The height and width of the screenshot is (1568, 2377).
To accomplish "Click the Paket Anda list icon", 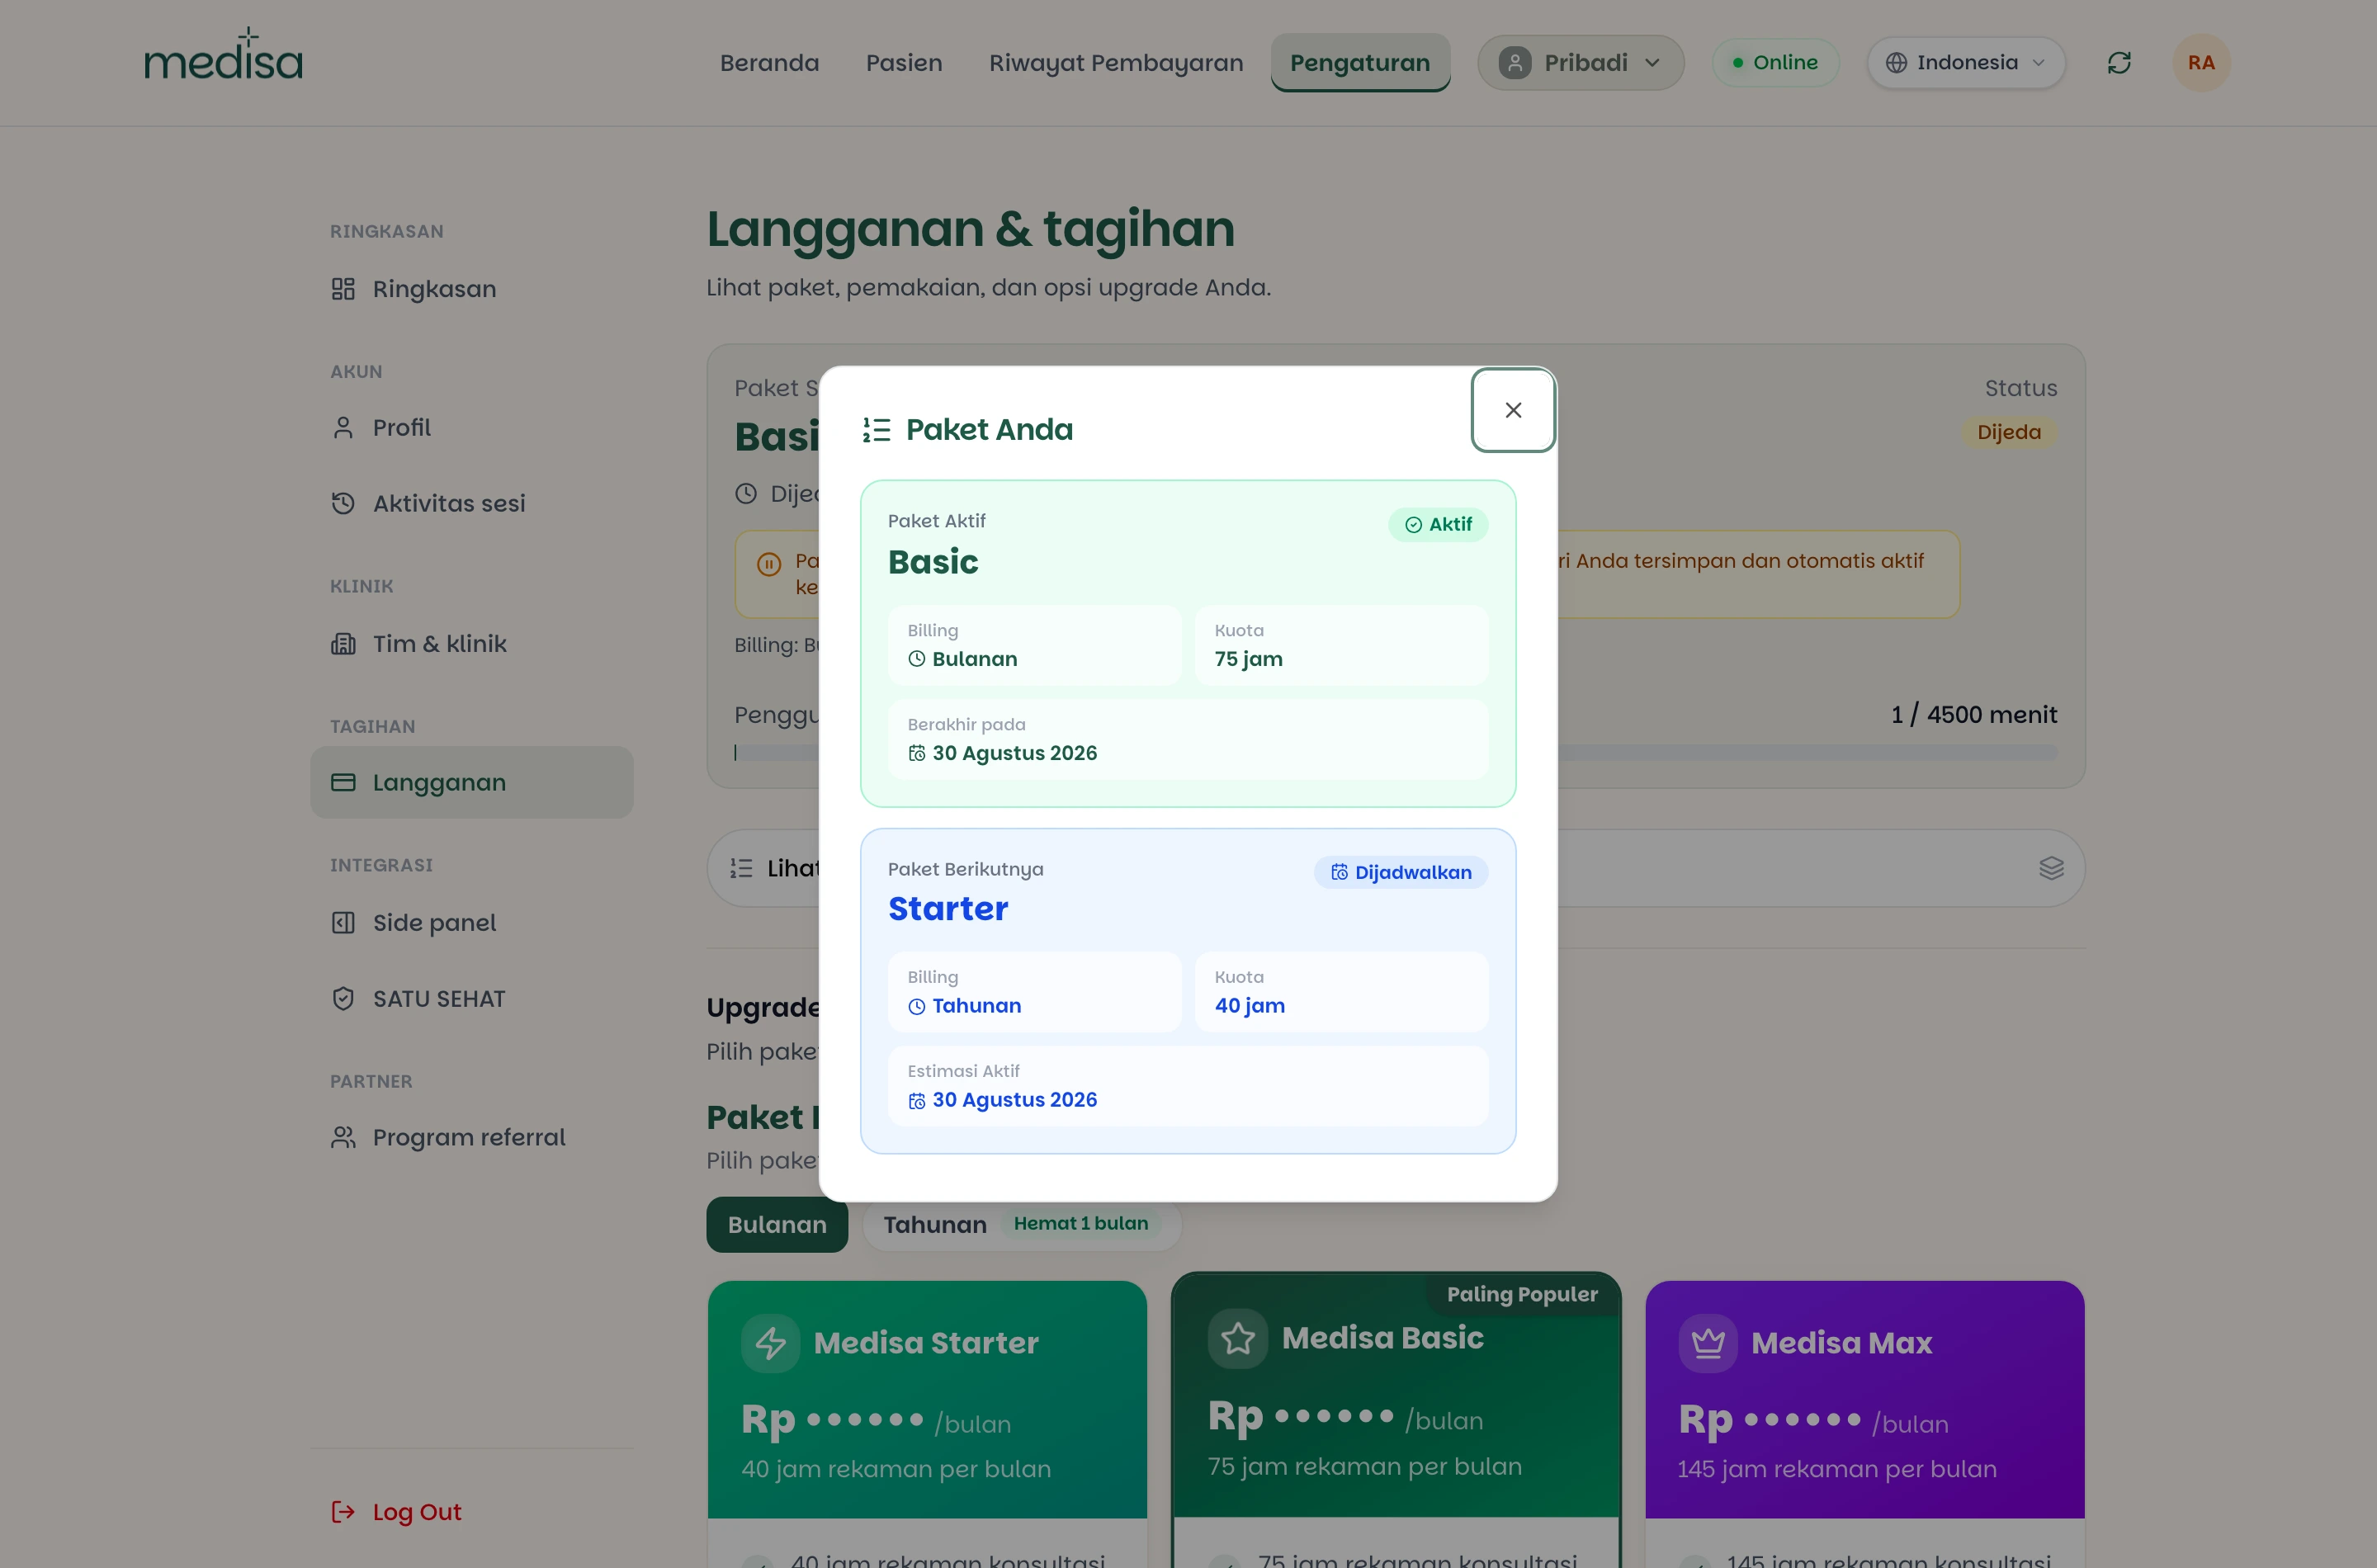I will click(x=876, y=430).
